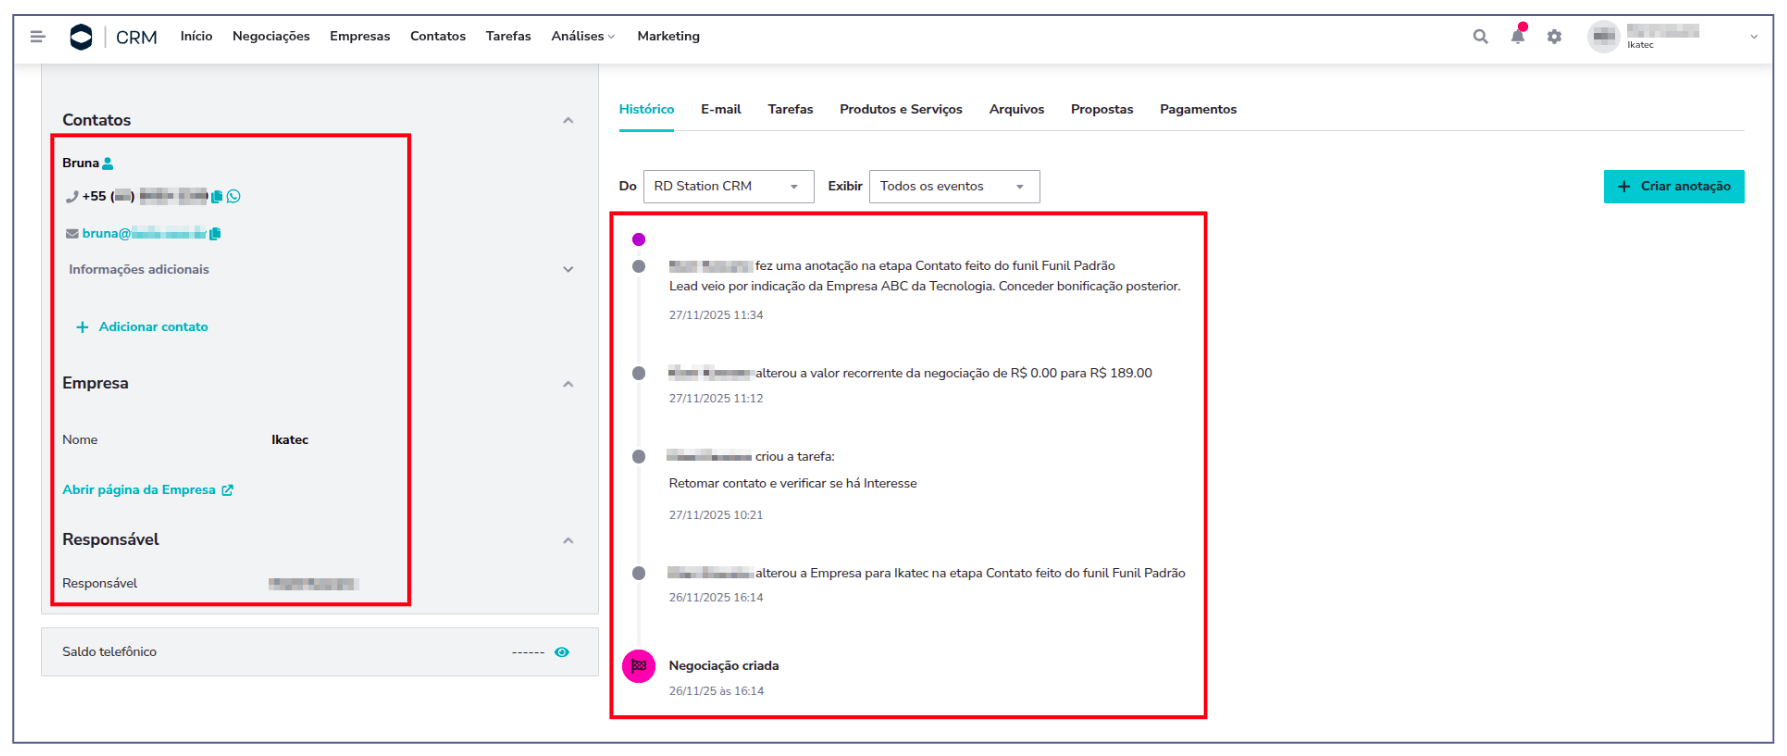Collapse the Empresa section
The width and height of the screenshot is (1787, 756).
568,384
